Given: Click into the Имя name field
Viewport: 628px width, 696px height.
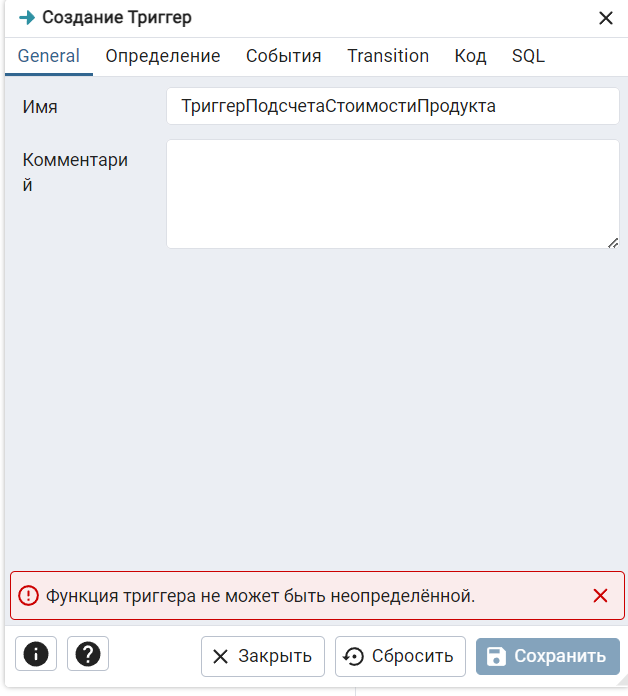Looking at the screenshot, I should coord(393,106).
